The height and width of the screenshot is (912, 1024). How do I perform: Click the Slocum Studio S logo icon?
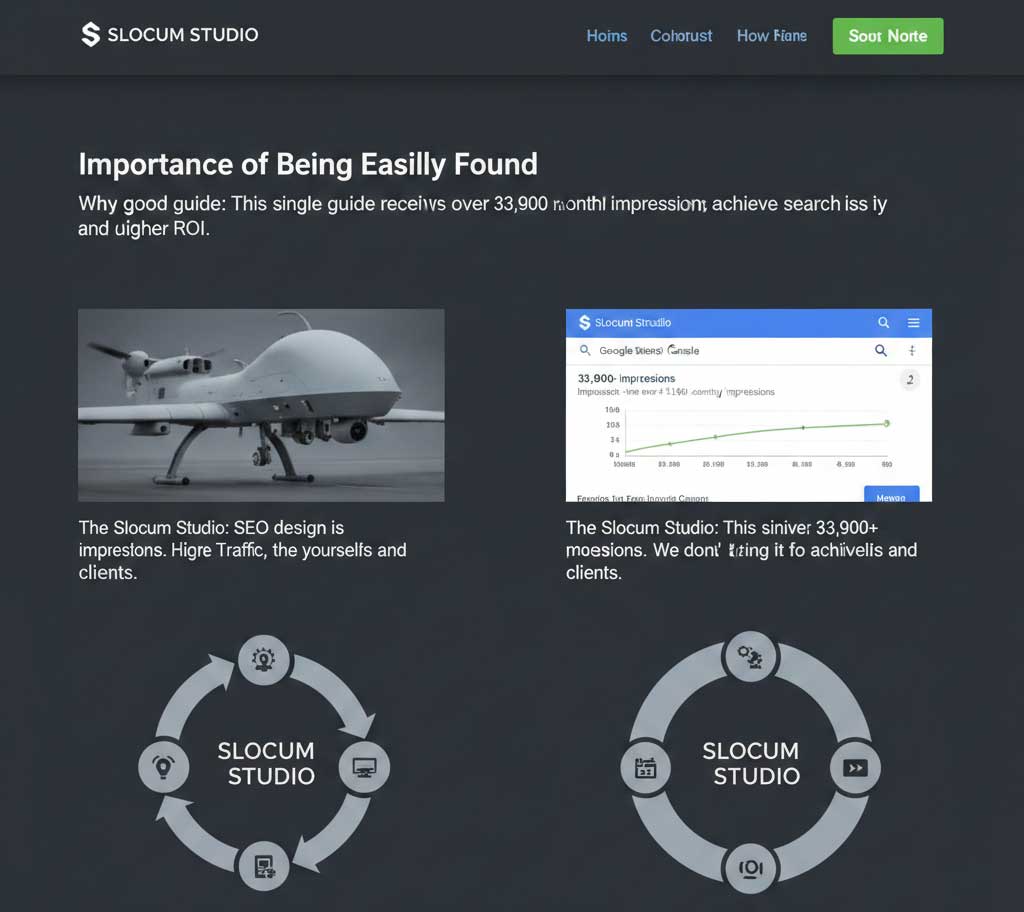tap(90, 35)
